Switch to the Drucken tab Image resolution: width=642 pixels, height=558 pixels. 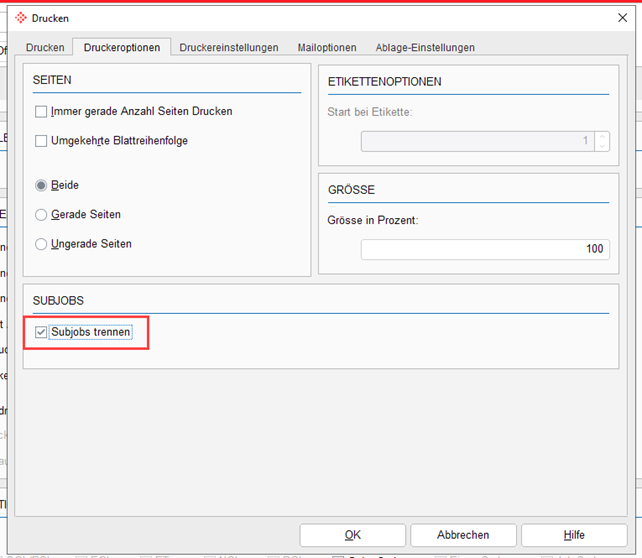click(x=45, y=47)
